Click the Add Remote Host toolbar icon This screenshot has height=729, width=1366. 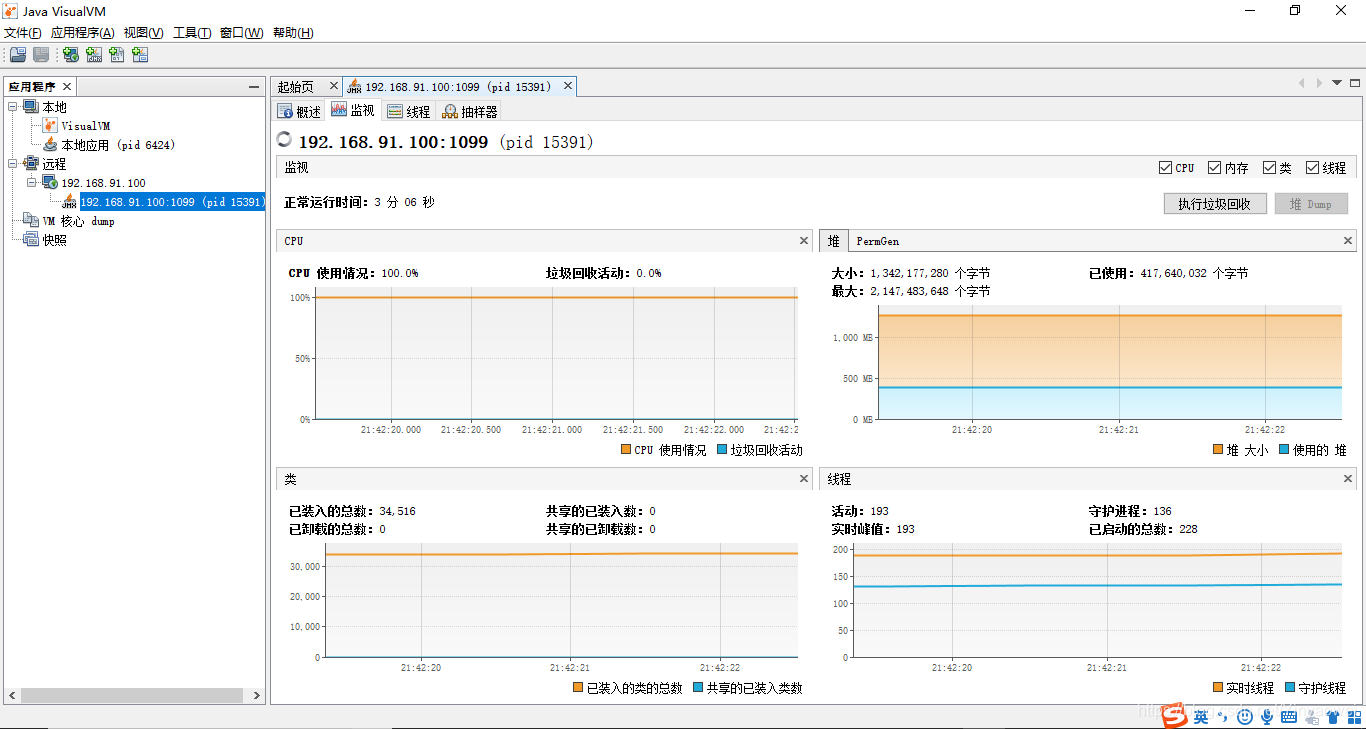pyautogui.click(x=70, y=55)
